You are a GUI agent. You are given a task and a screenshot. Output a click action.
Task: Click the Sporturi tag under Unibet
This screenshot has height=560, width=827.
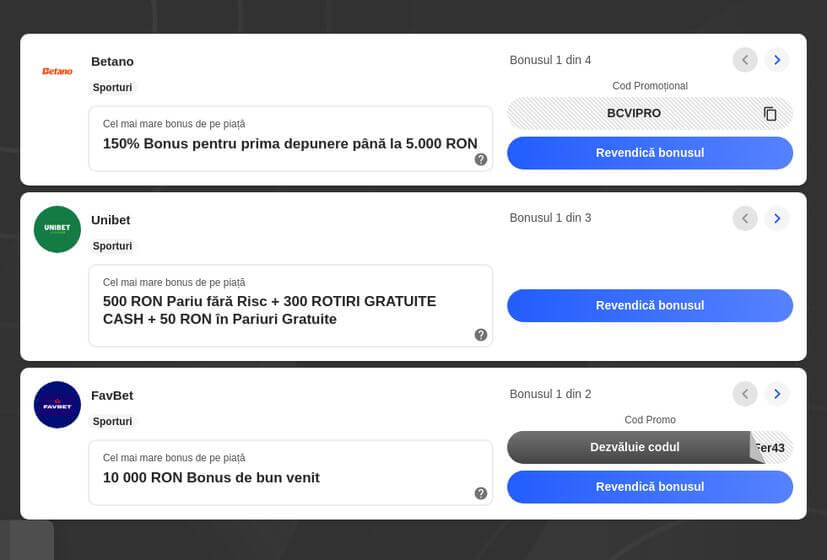pyautogui.click(x=112, y=246)
